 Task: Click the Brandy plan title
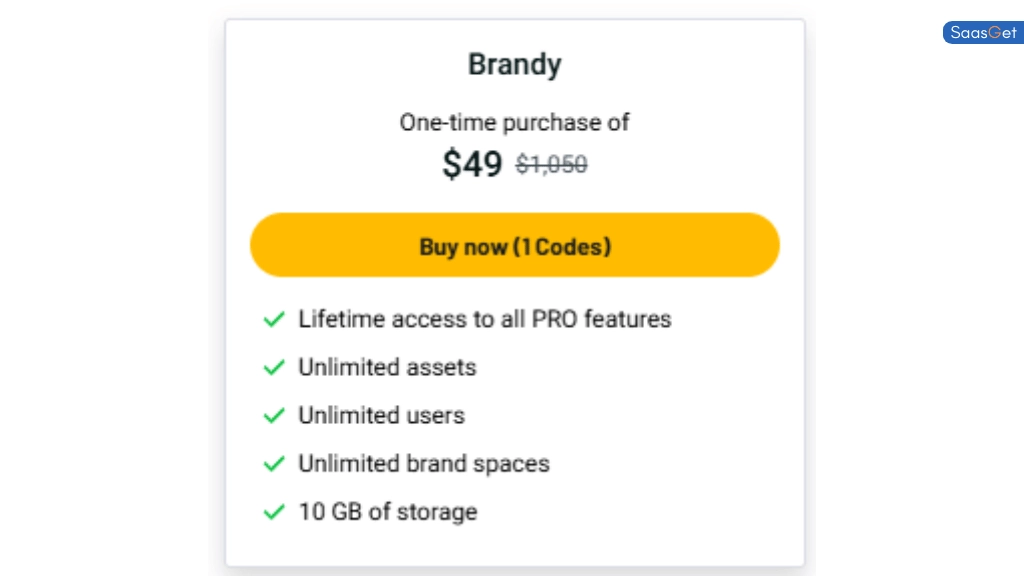pos(514,64)
